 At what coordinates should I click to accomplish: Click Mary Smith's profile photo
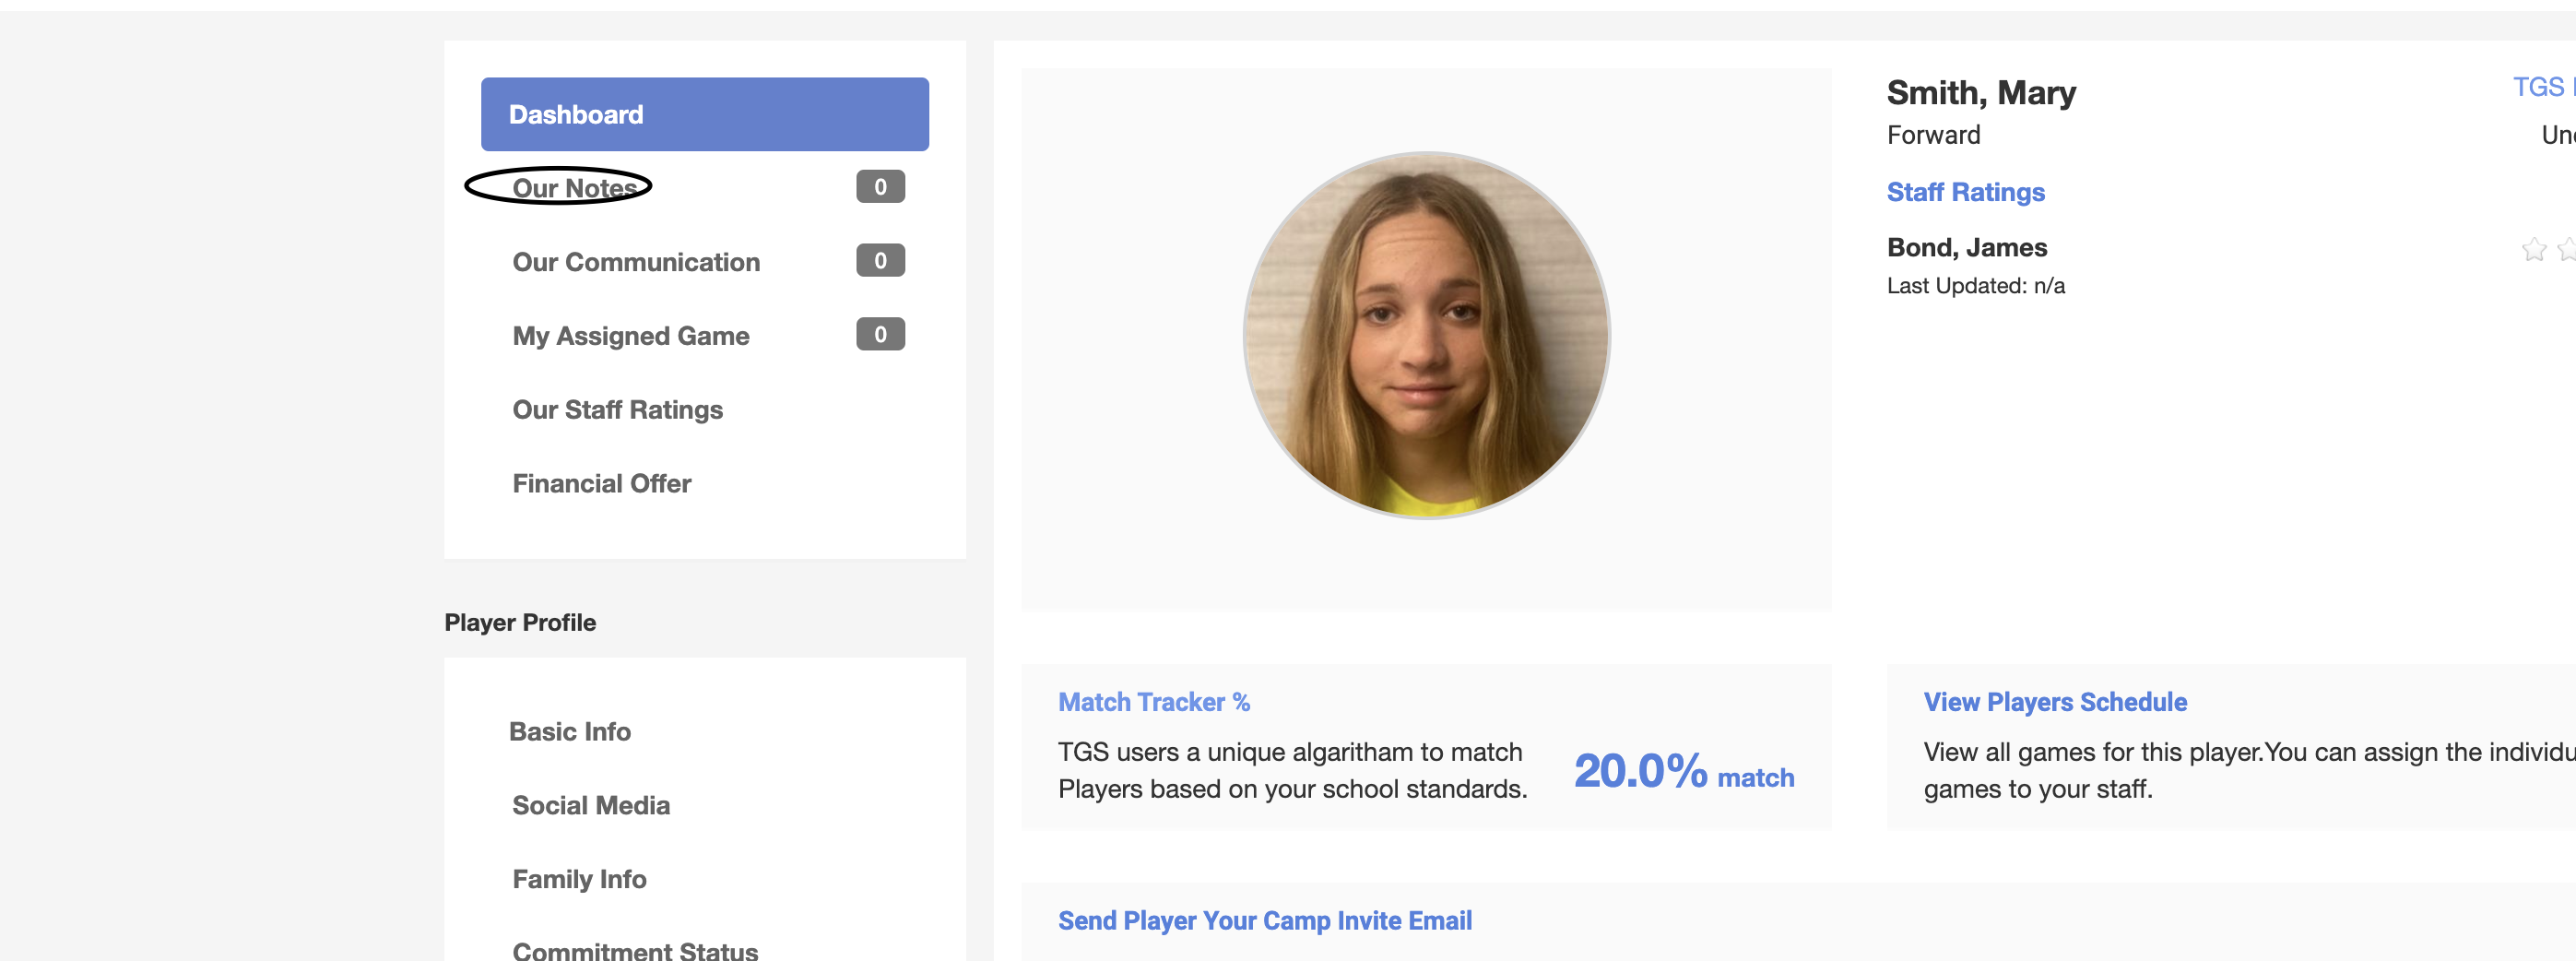click(1425, 335)
